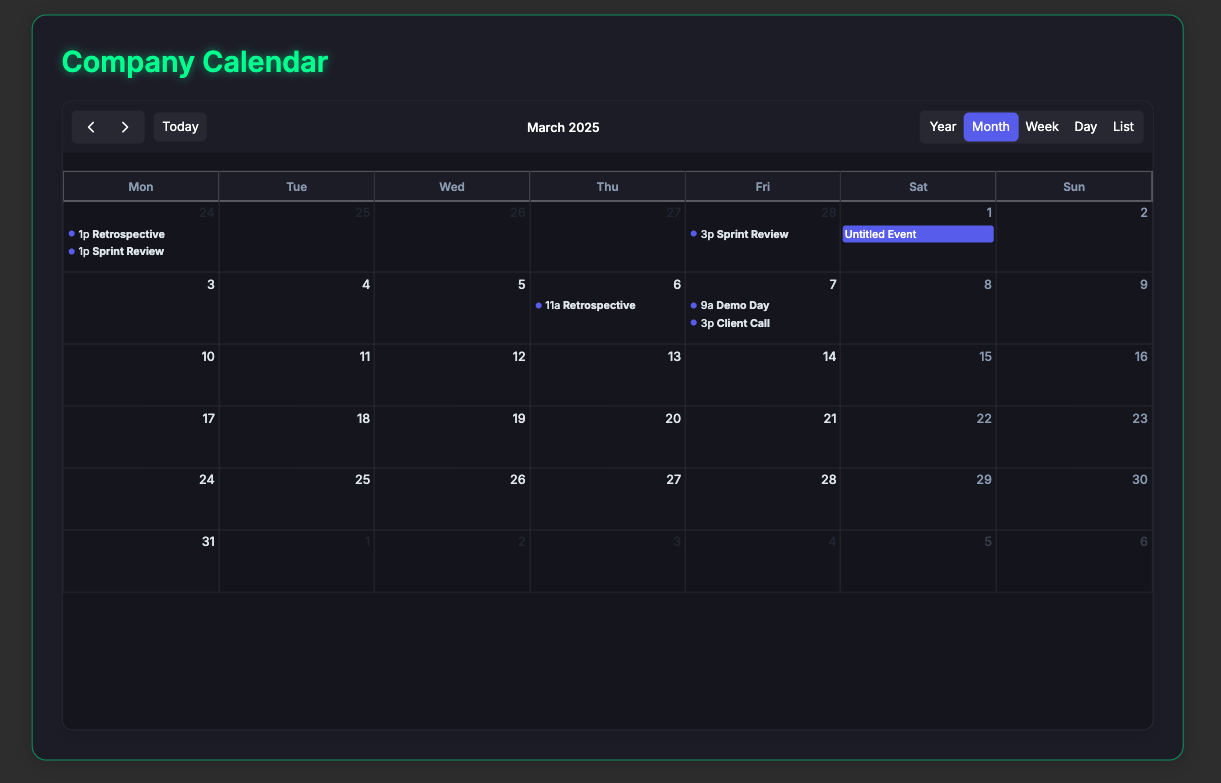Switch to Day view
The image size is (1221, 783).
pyautogui.click(x=1085, y=127)
